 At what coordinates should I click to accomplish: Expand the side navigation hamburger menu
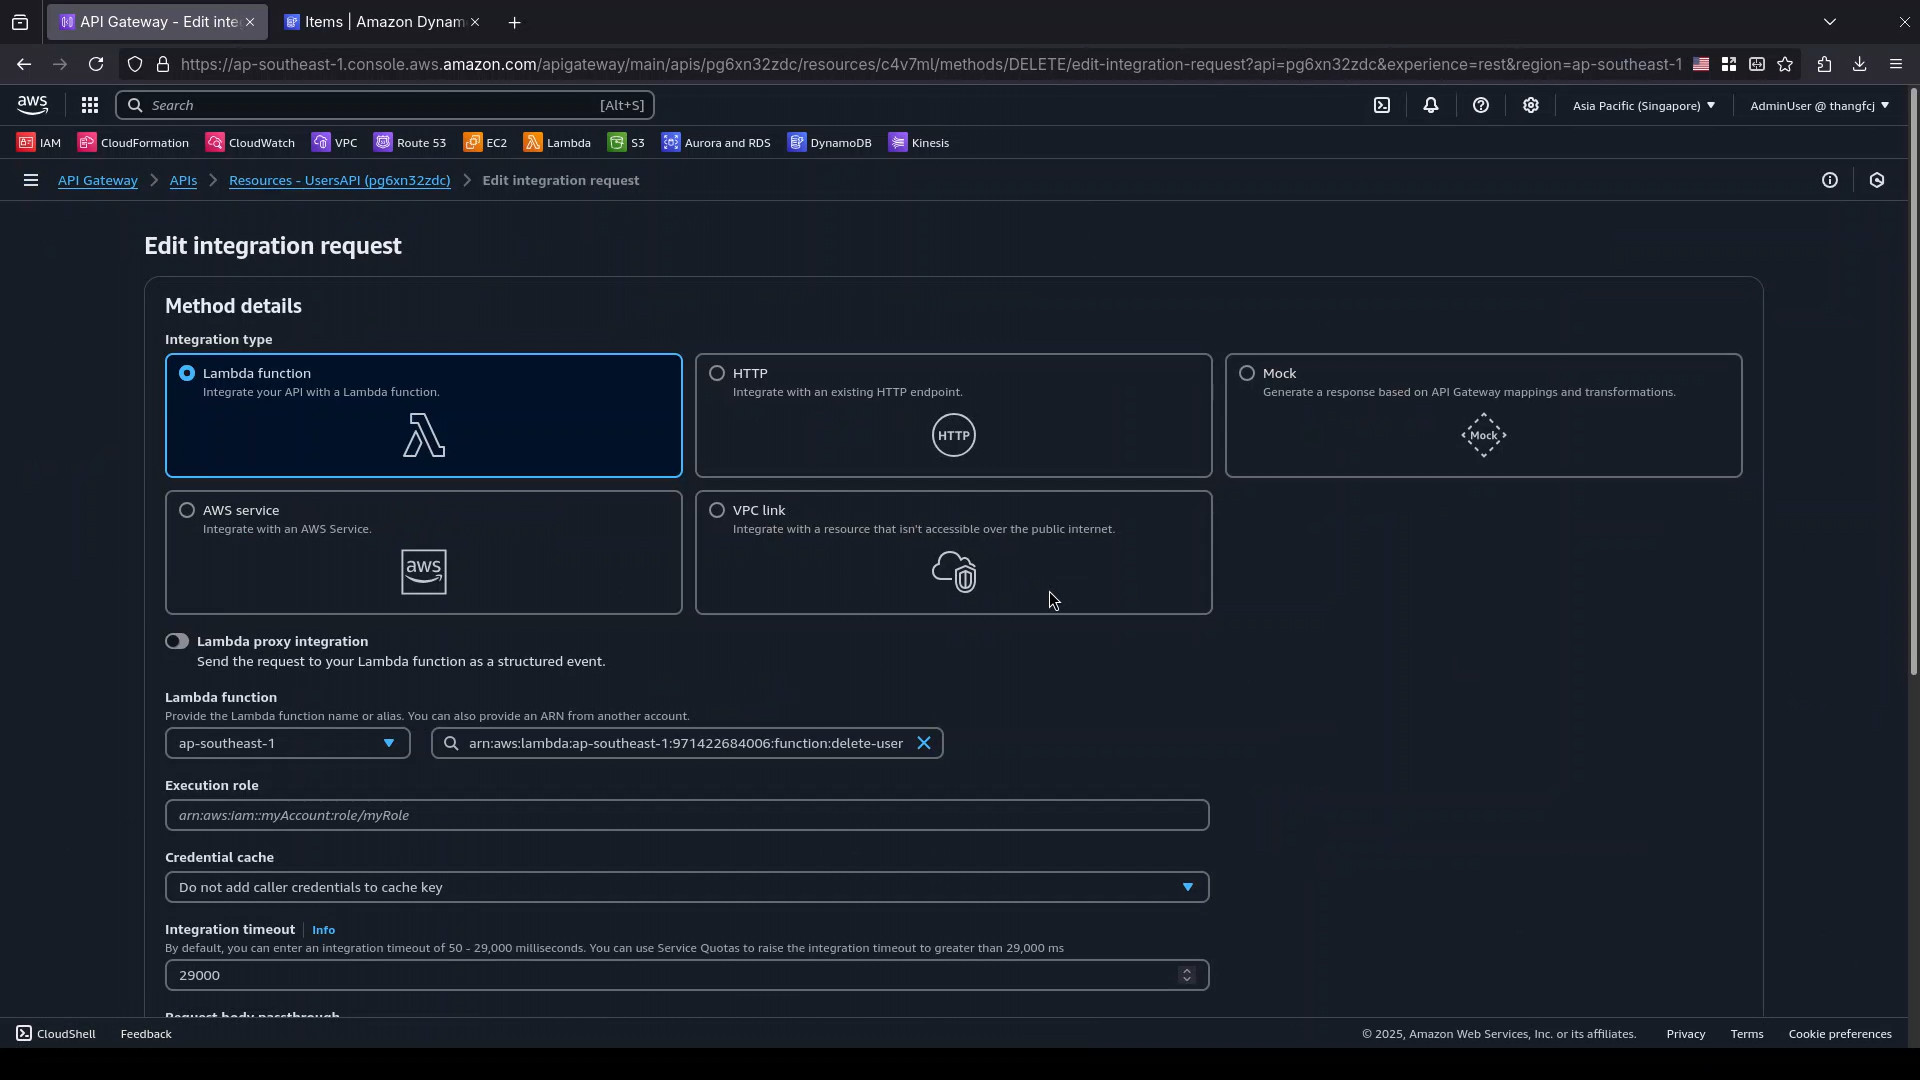coord(31,181)
